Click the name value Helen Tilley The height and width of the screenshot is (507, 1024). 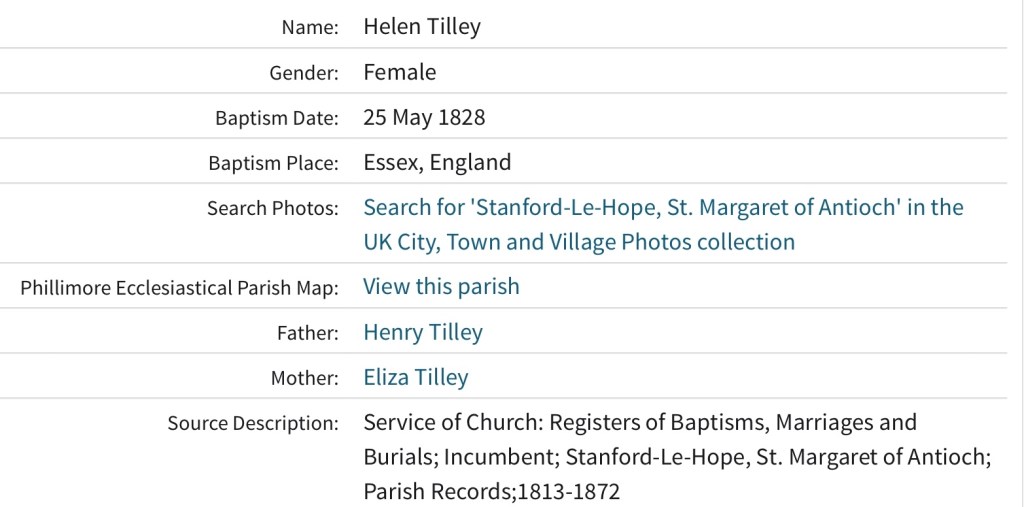(422, 27)
